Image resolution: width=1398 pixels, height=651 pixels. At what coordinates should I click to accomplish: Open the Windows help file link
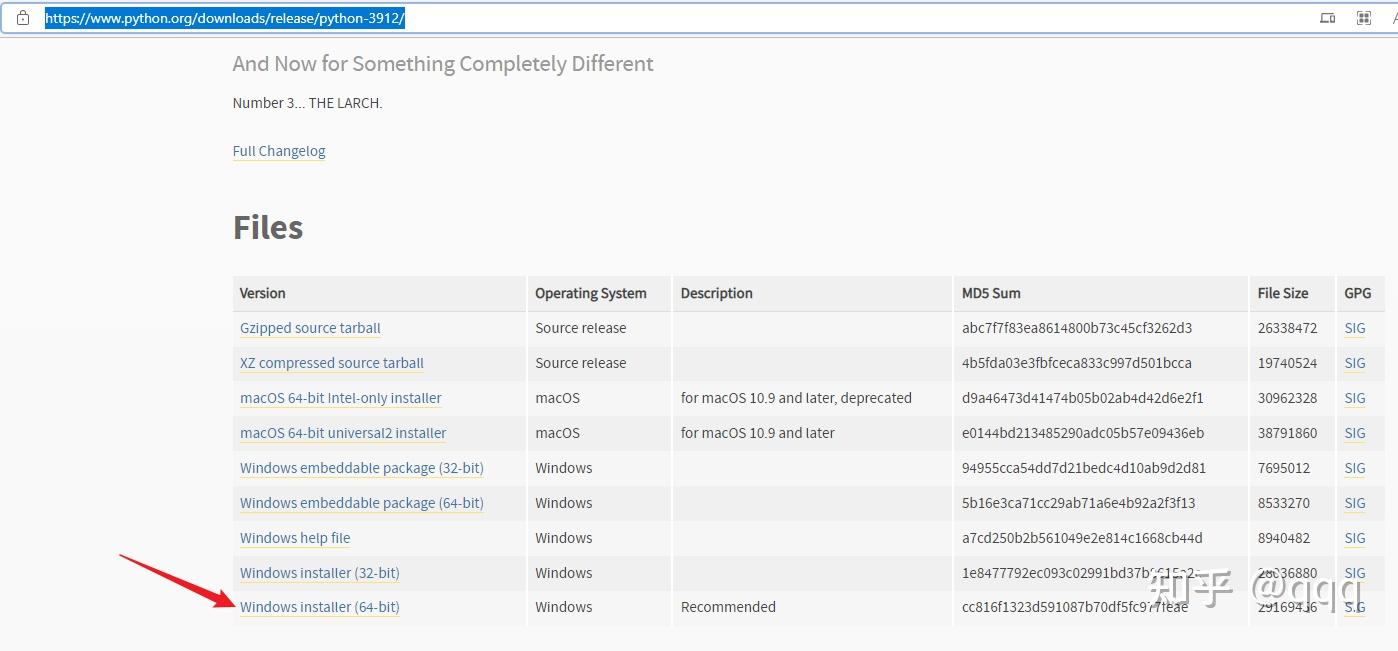click(x=295, y=538)
